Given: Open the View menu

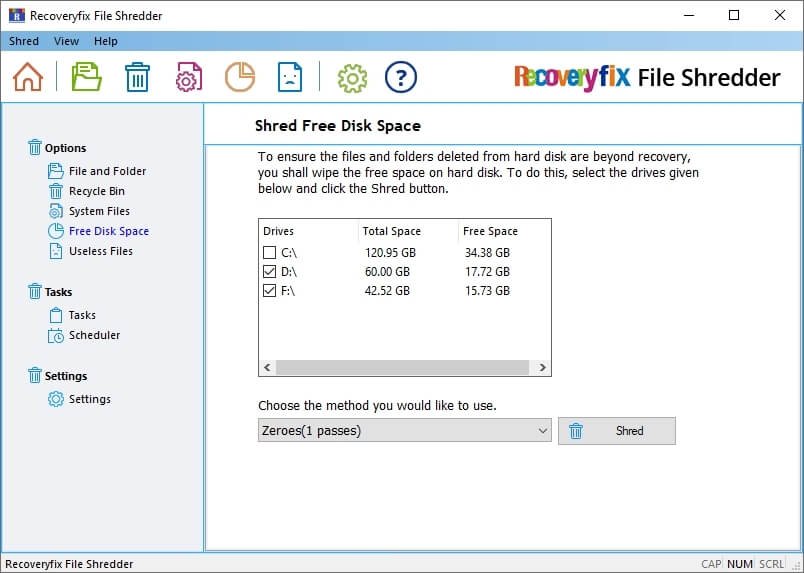Looking at the screenshot, I should click(x=66, y=41).
